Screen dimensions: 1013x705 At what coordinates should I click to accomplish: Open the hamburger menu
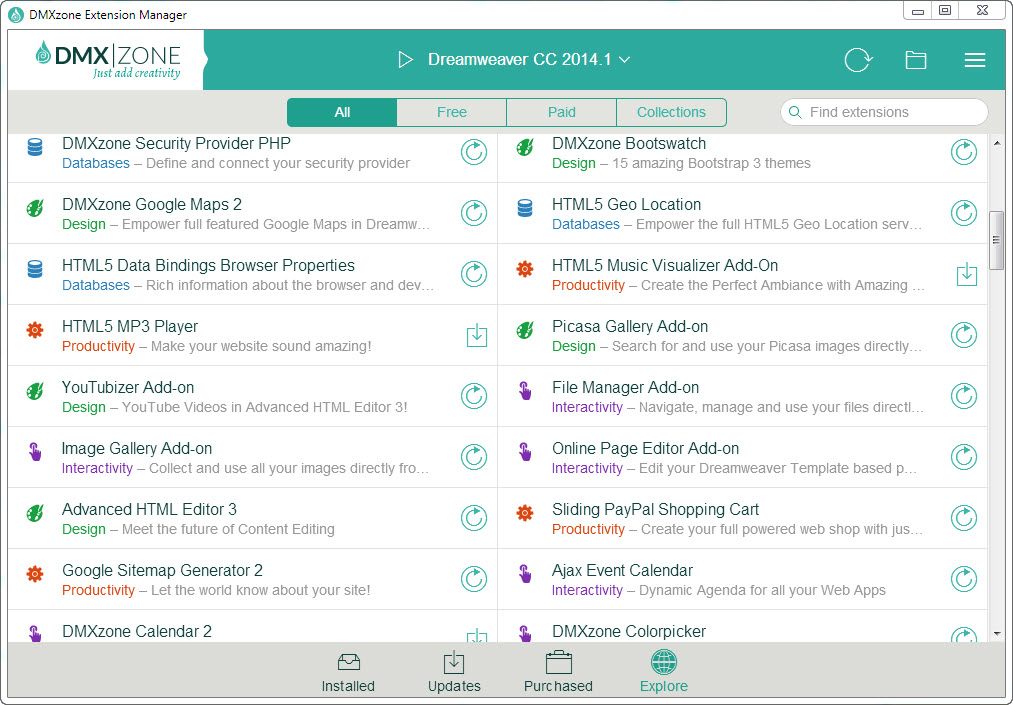click(975, 60)
